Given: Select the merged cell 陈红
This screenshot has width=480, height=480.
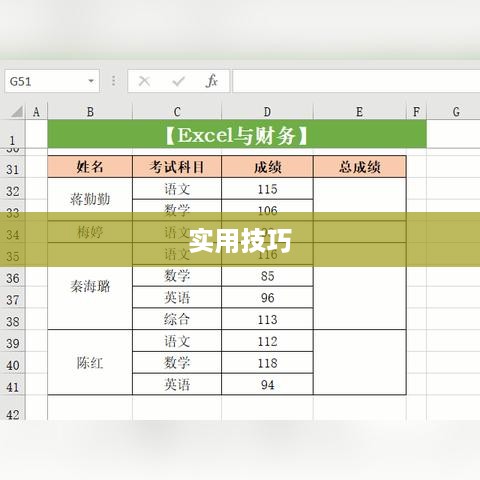Looking at the screenshot, I should coord(90,362).
